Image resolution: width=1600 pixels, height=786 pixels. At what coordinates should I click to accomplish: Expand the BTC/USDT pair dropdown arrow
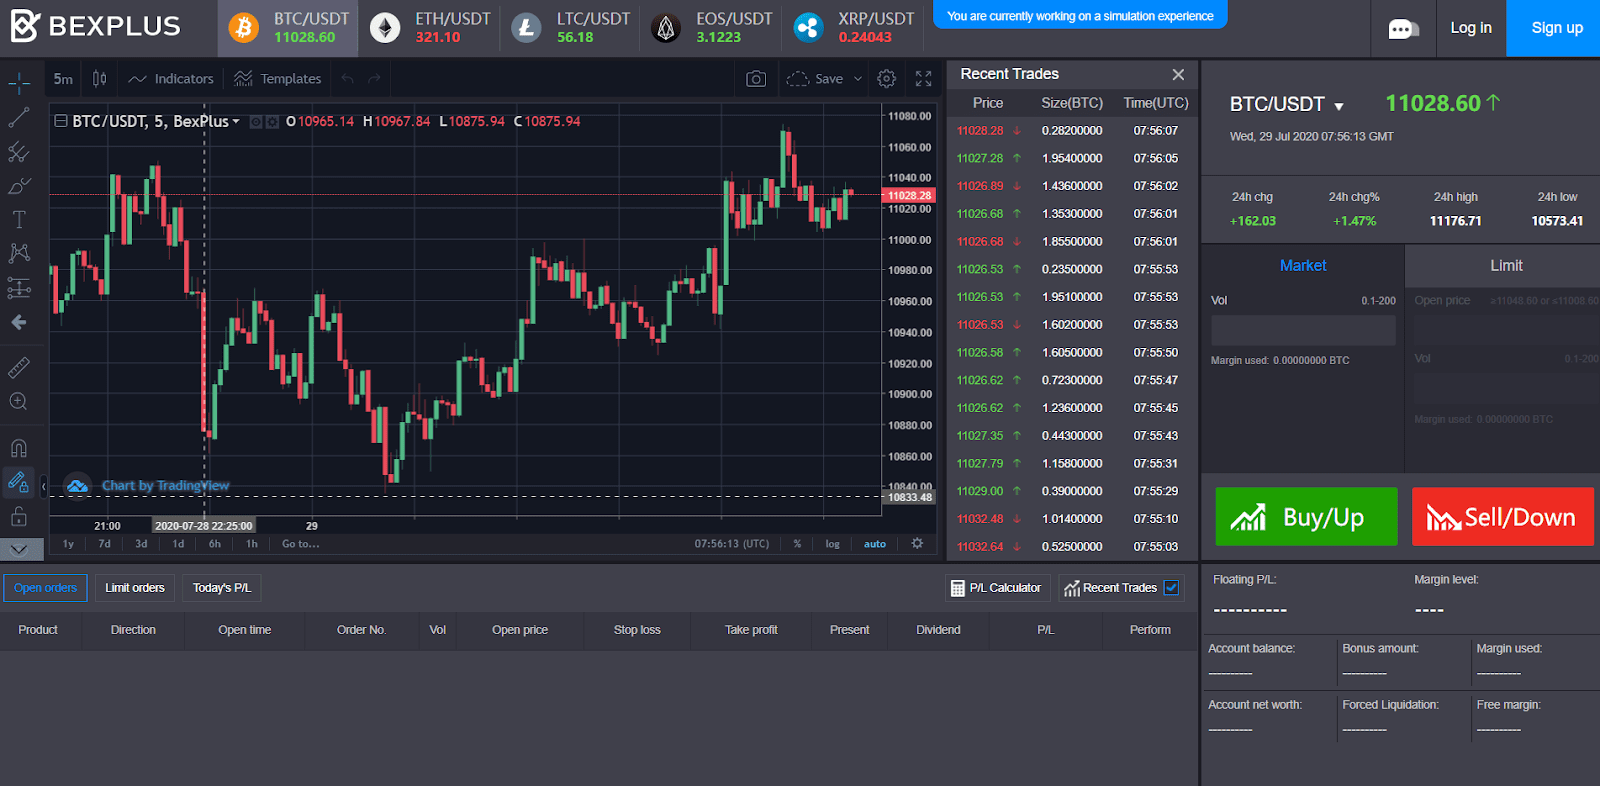tap(1339, 106)
